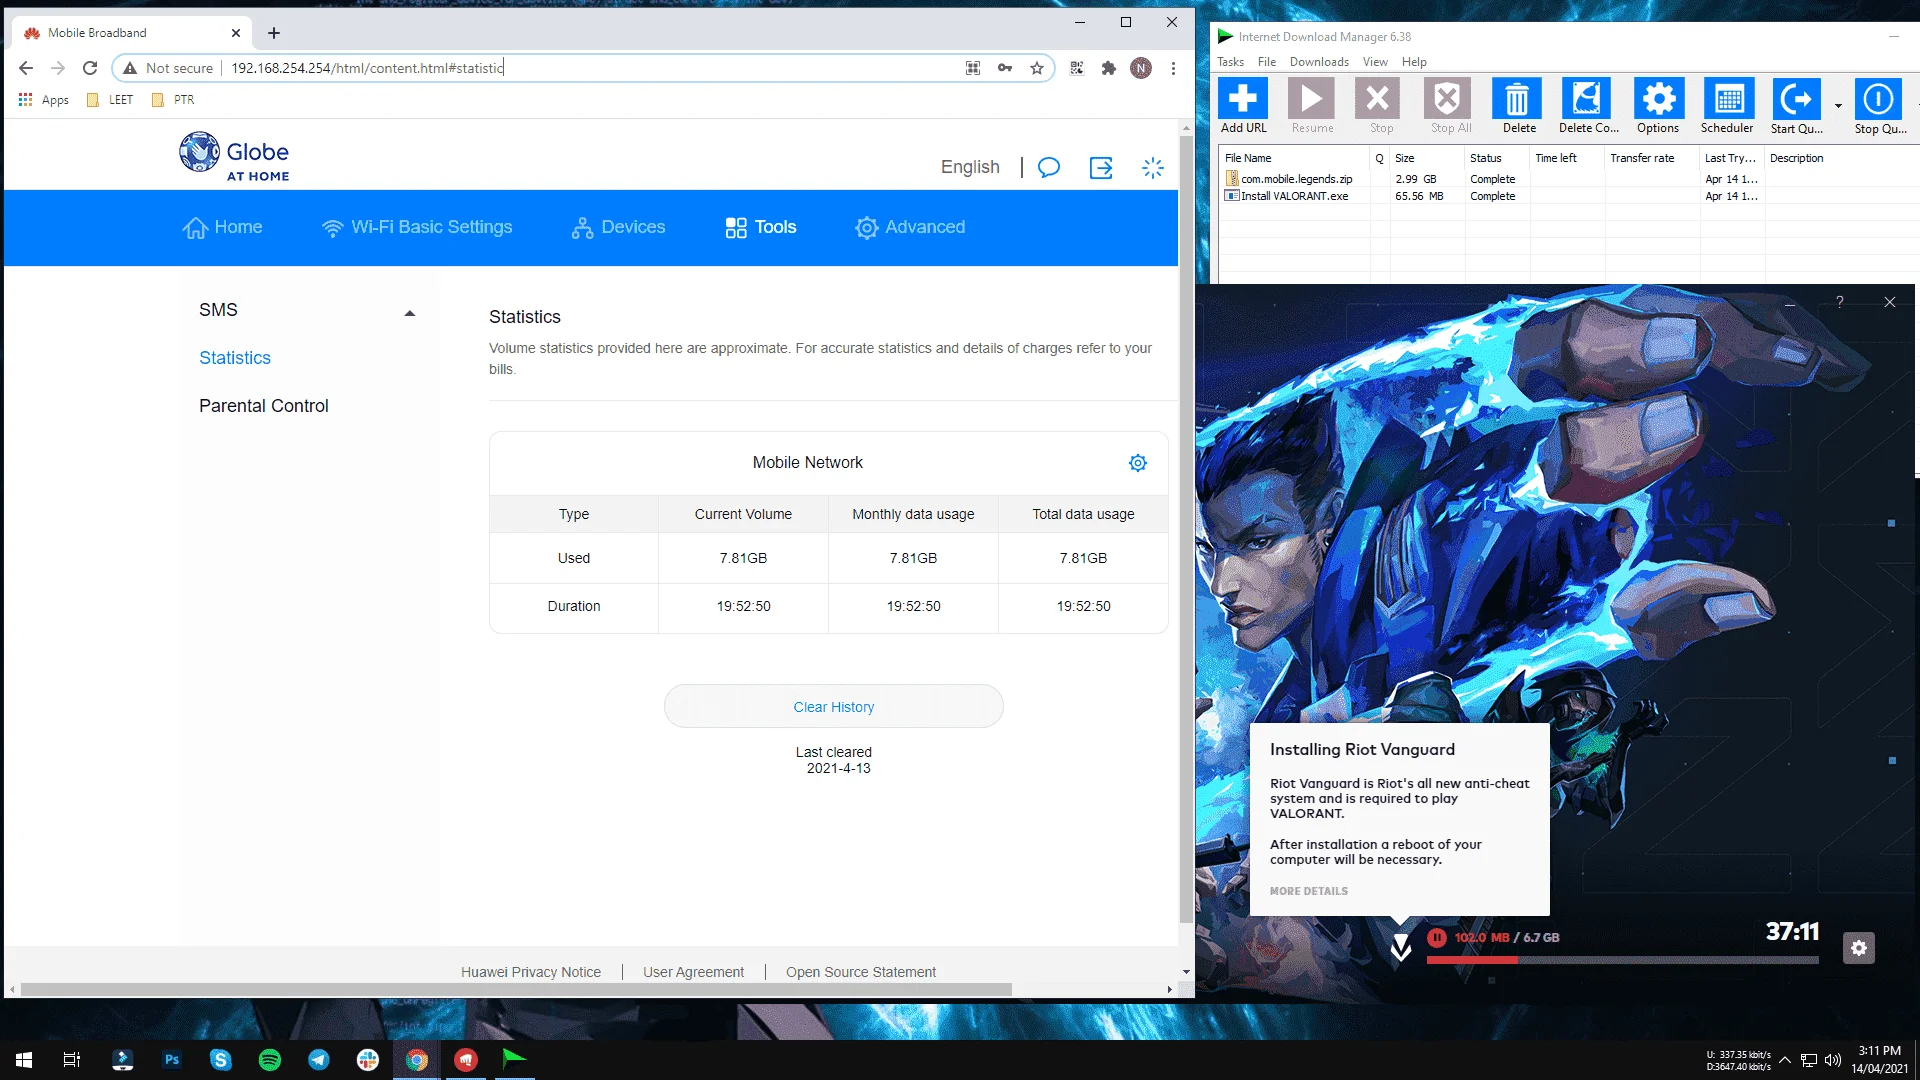Screen dimensions: 1920x1080
Task: Open Photoshop from the taskbar
Action: point(172,1060)
